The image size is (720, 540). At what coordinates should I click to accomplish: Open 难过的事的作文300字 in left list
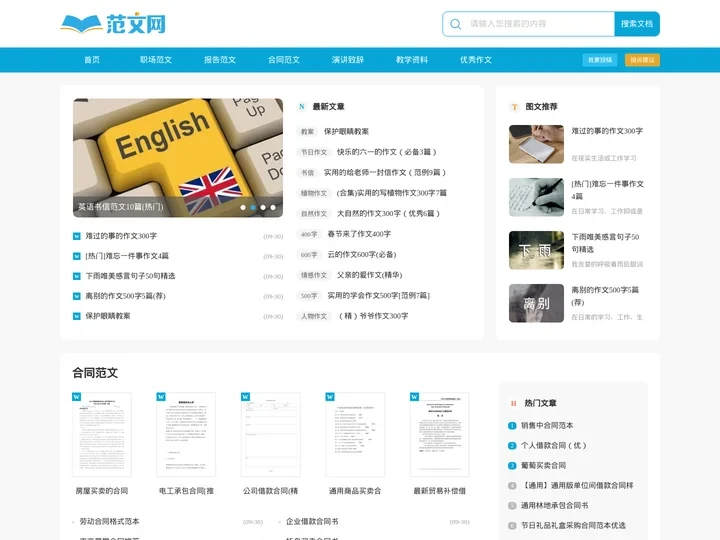point(121,236)
